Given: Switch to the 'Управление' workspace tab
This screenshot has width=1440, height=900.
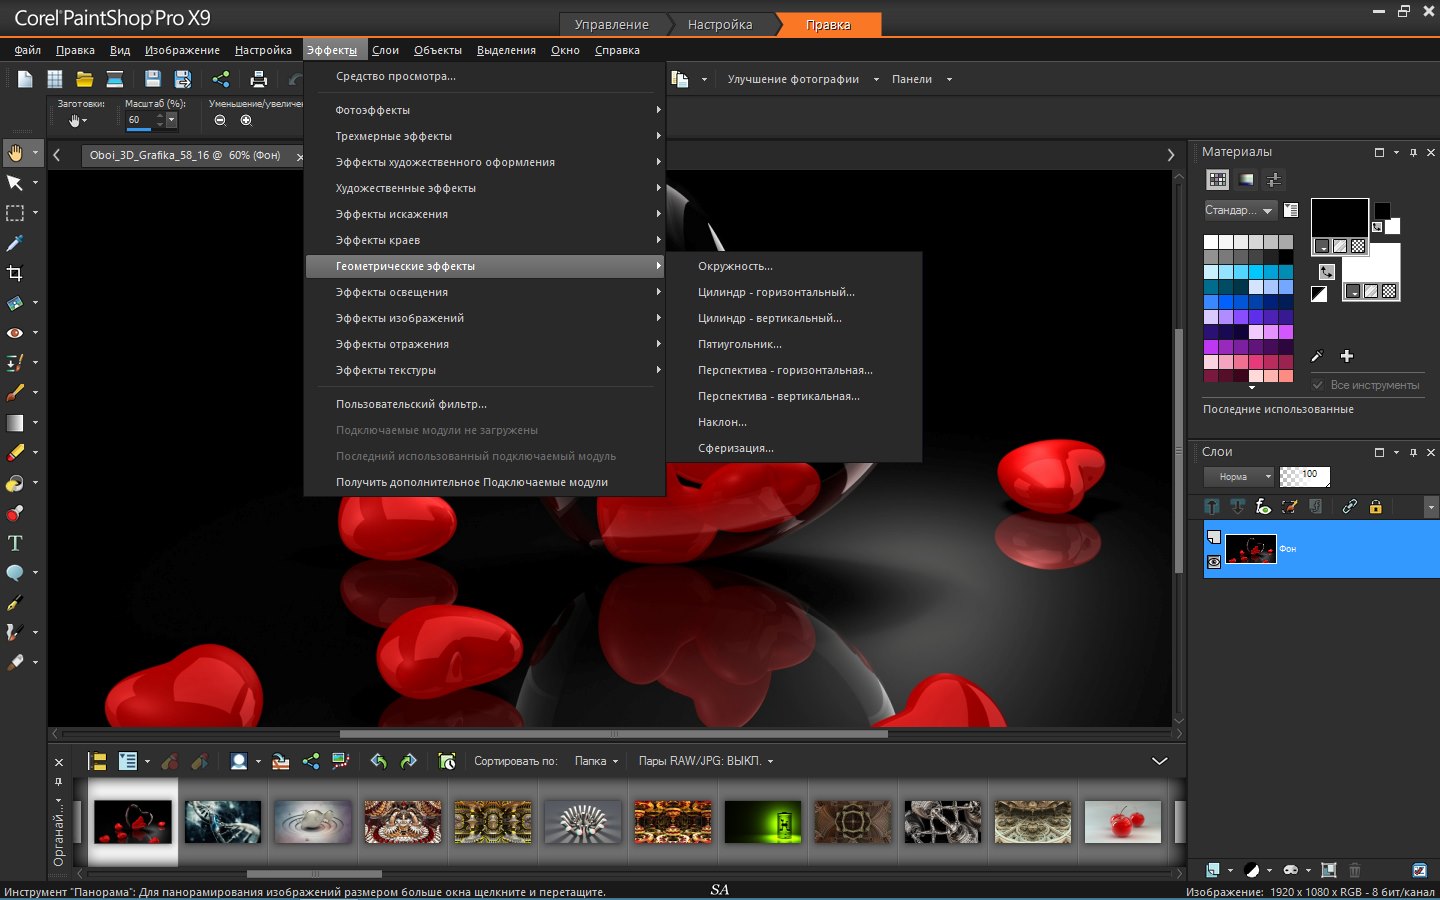Looking at the screenshot, I should coord(611,24).
